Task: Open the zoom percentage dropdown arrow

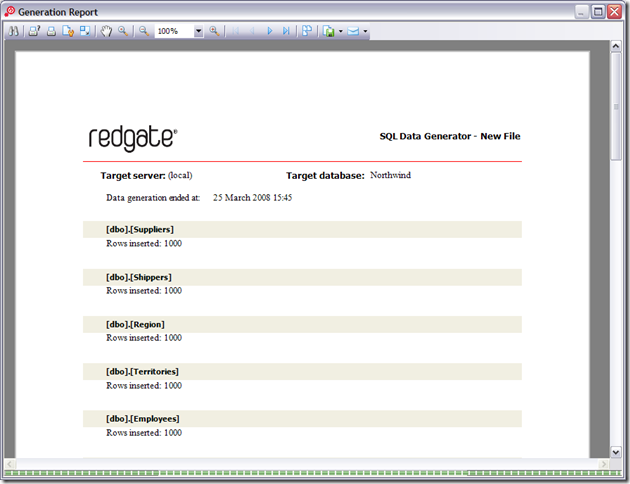Action: pyautogui.click(x=198, y=31)
